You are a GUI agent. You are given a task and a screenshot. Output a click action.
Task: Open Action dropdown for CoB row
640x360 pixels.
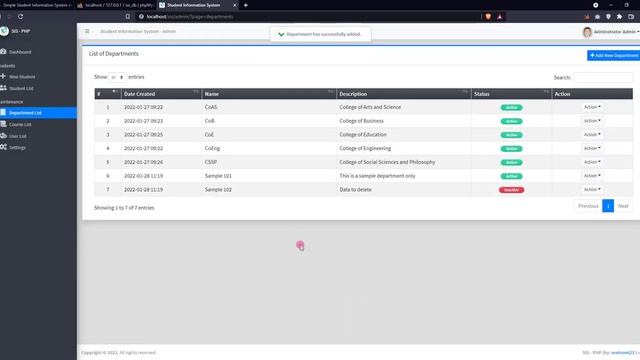[x=592, y=121]
